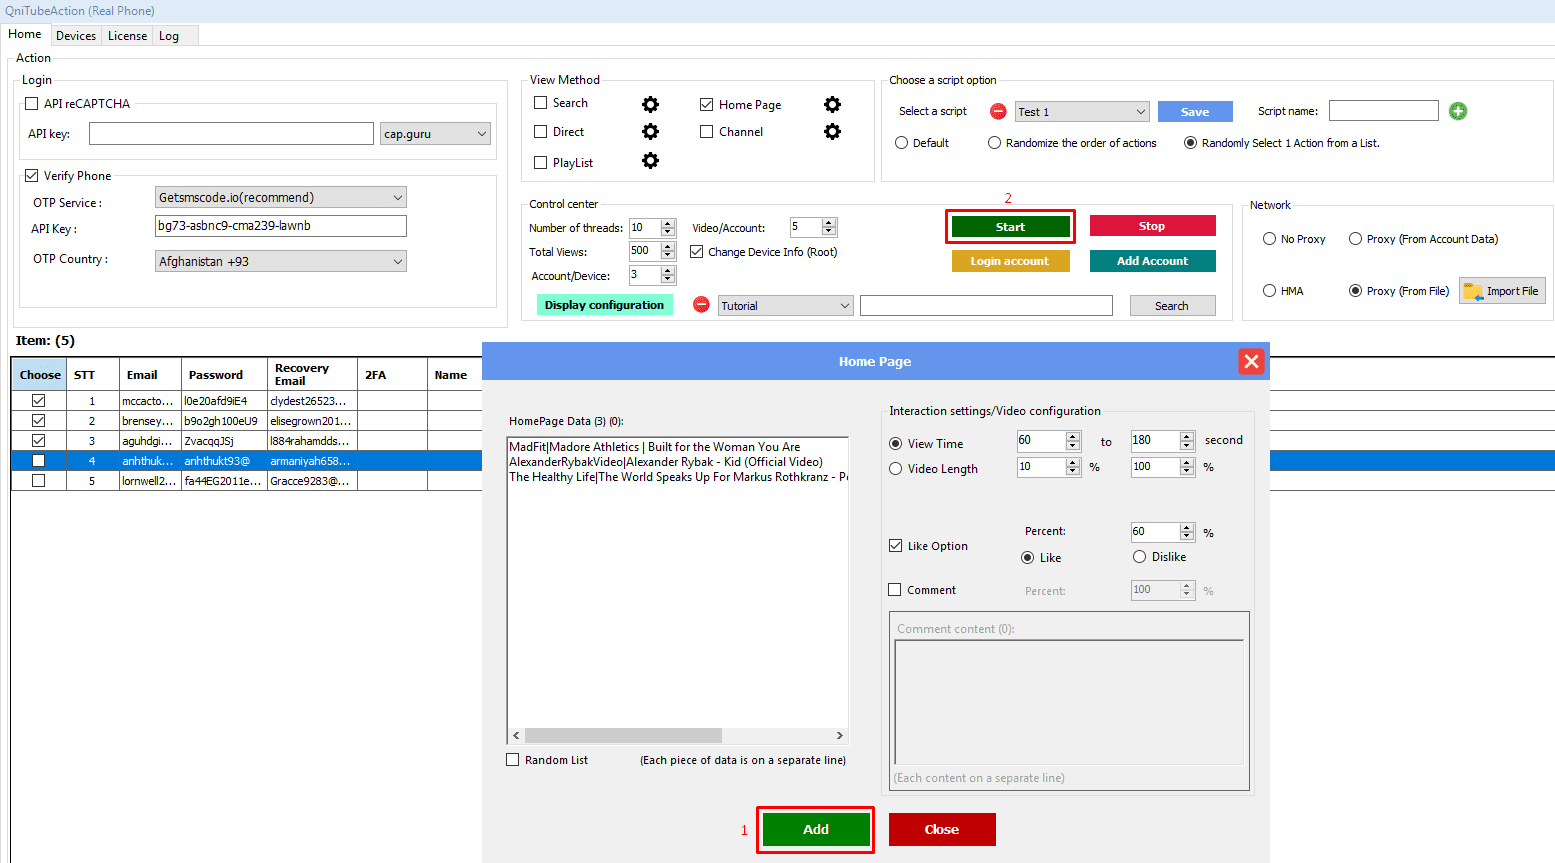1555x863 pixels.
Task: Click the reCAPTCHA API key input
Action: click(231, 133)
